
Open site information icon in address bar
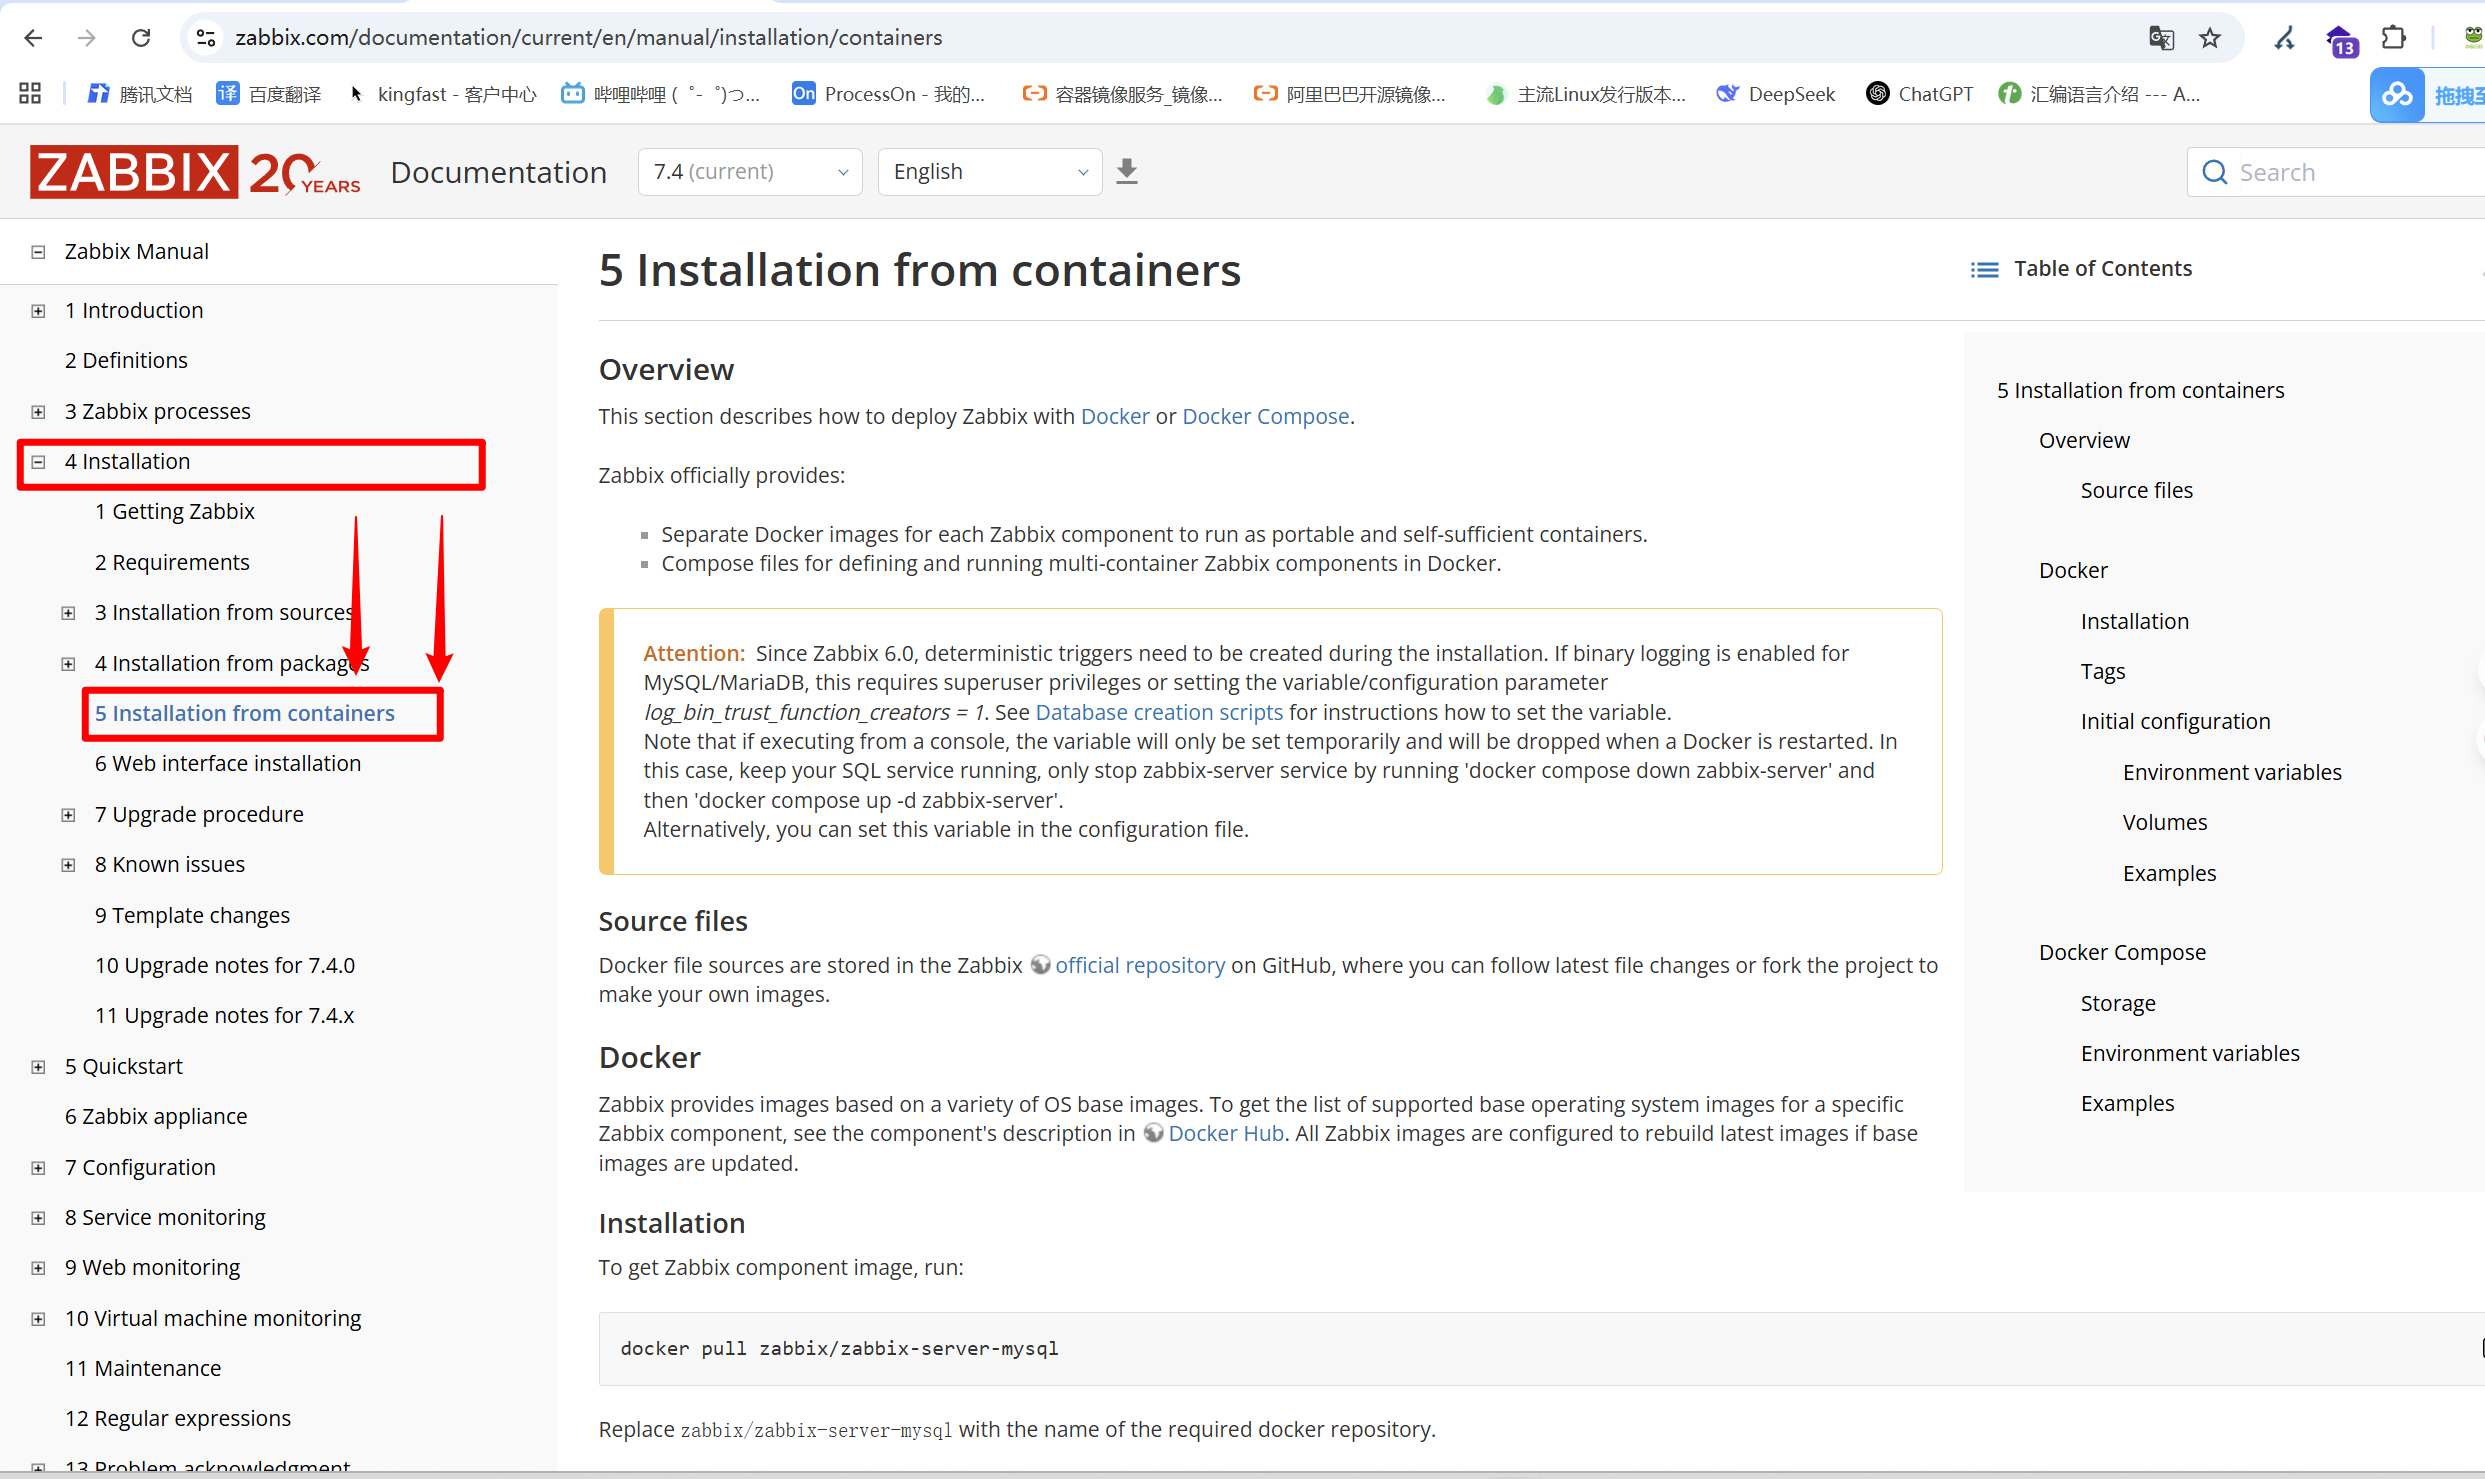(206, 38)
